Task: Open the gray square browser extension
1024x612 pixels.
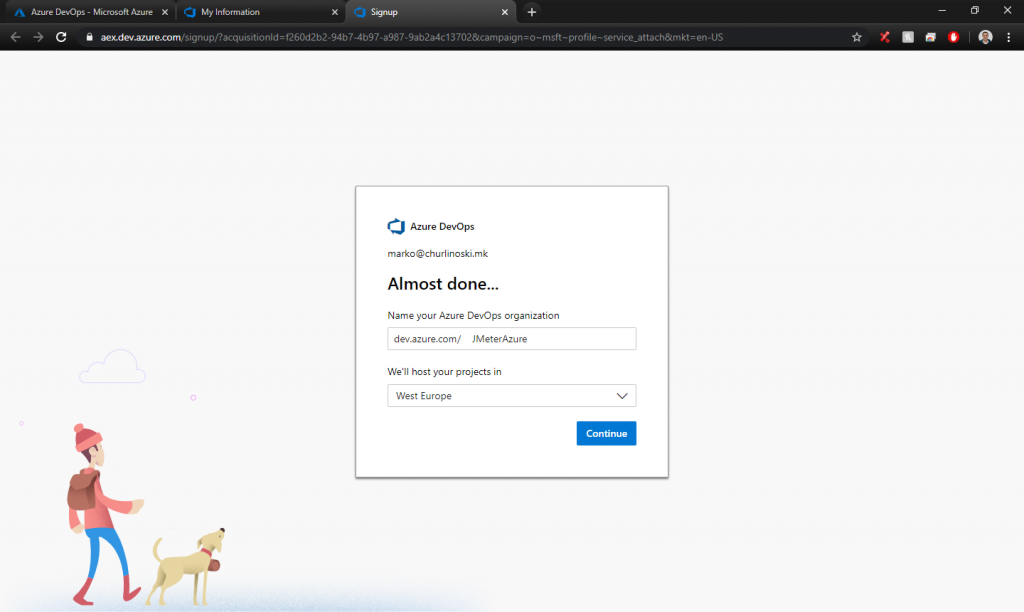Action: 907,37
